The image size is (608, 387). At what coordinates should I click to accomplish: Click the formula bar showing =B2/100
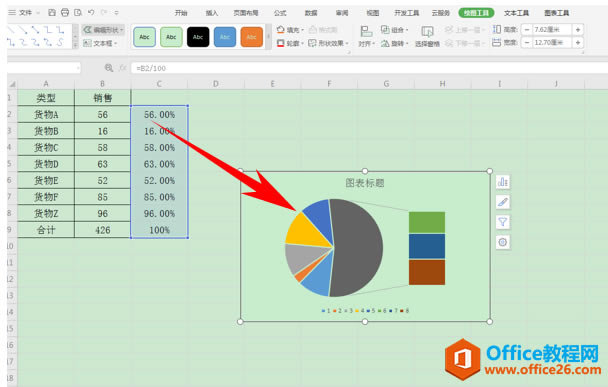pos(369,68)
